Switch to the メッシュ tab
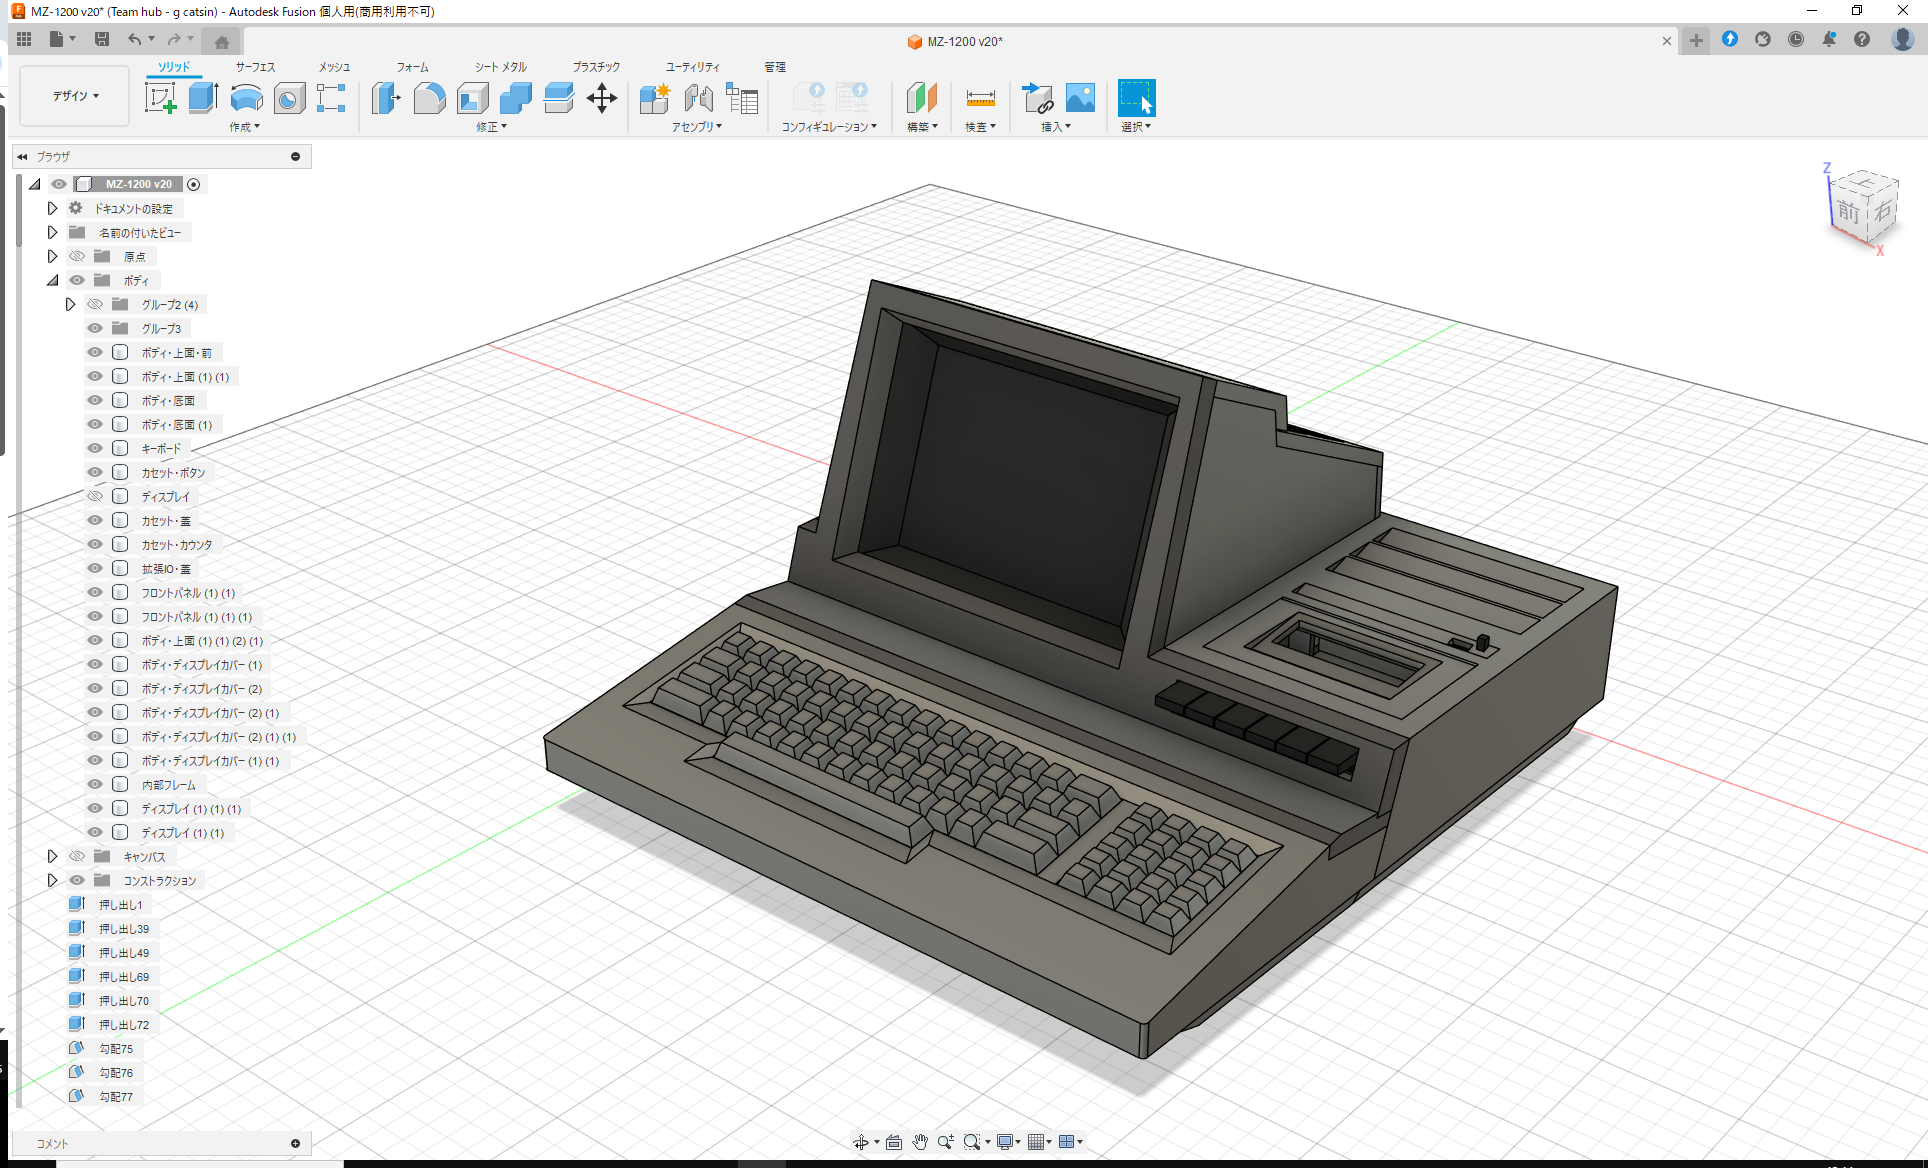1928x1168 pixels. point(333,67)
